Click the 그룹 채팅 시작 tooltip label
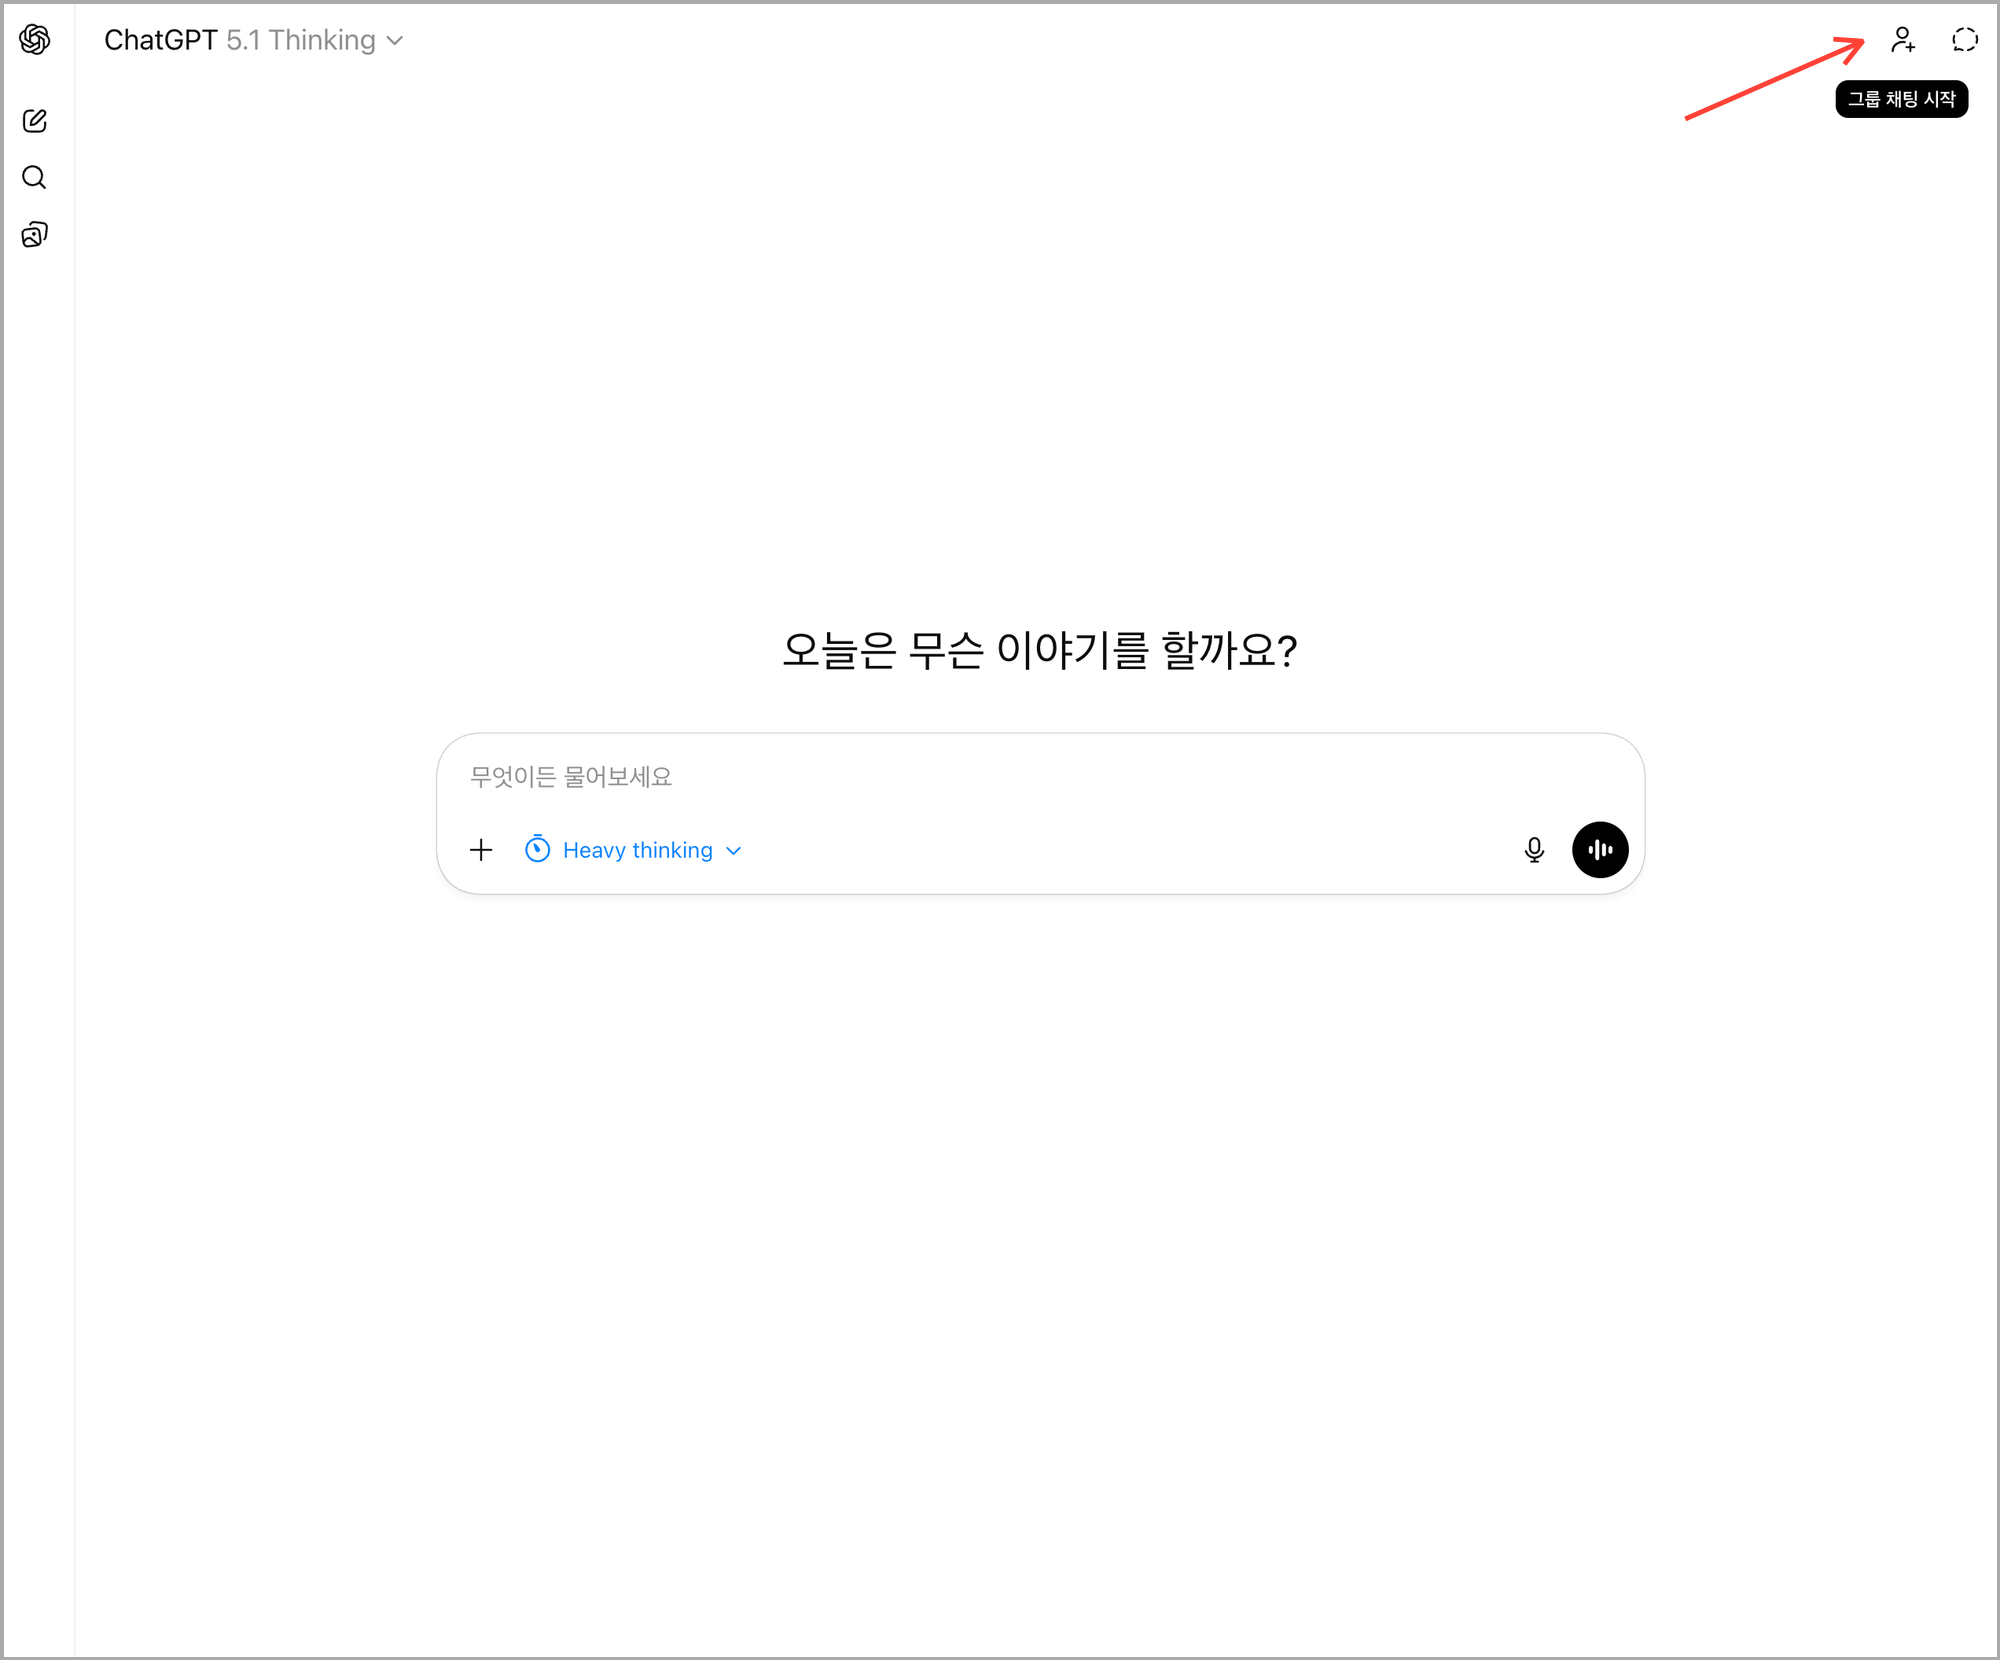Screen dimensions: 2000x1660 pyautogui.click(x=1901, y=99)
